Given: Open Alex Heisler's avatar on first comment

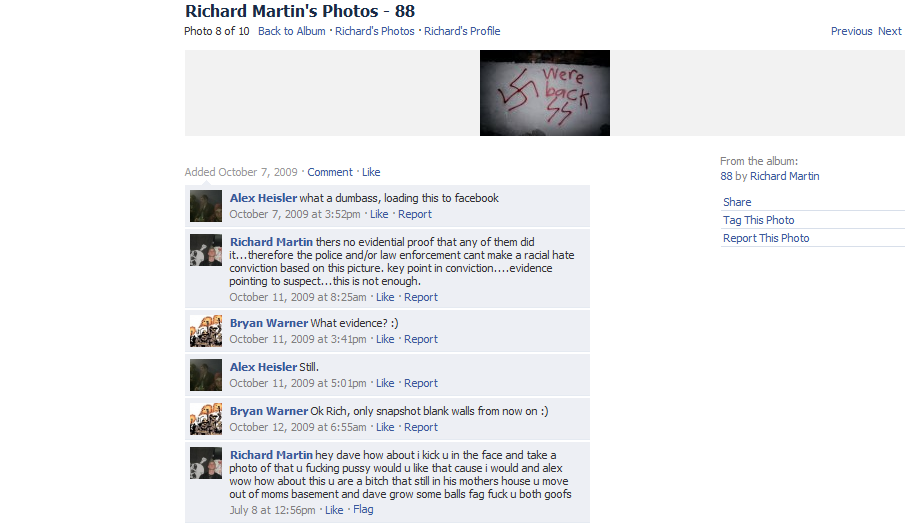Looking at the screenshot, I should pos(206,206).
